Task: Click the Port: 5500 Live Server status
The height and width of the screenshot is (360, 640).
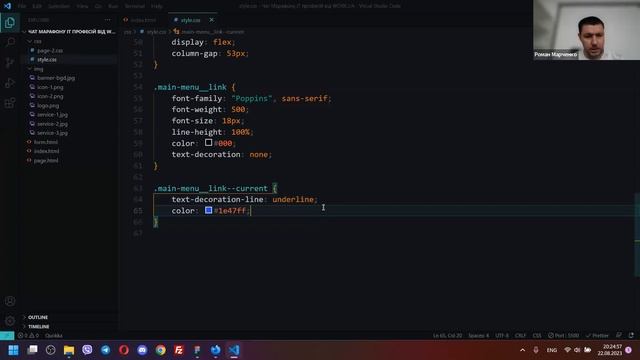Action: point(563,336)
